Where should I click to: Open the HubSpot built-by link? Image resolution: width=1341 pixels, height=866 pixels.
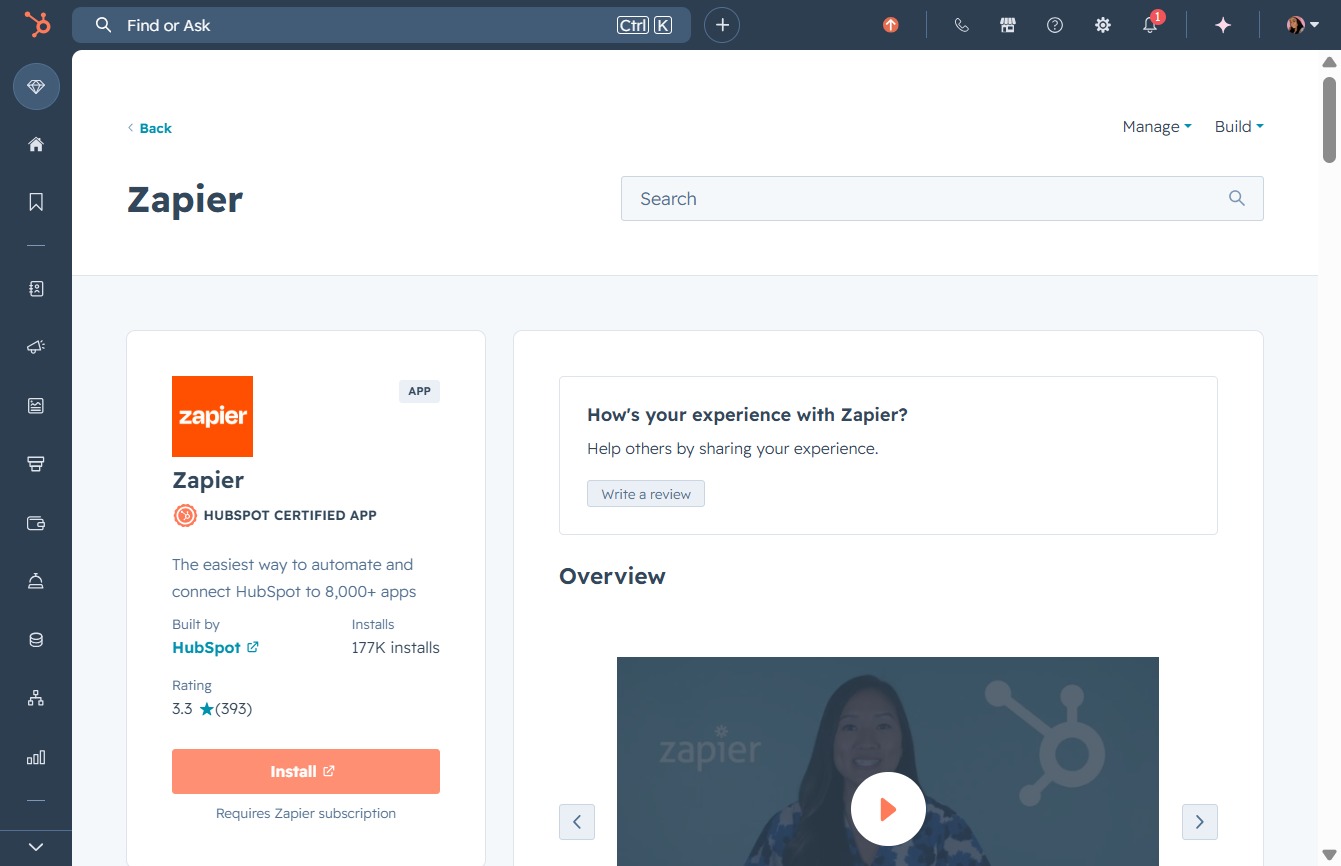click(215, 647)
